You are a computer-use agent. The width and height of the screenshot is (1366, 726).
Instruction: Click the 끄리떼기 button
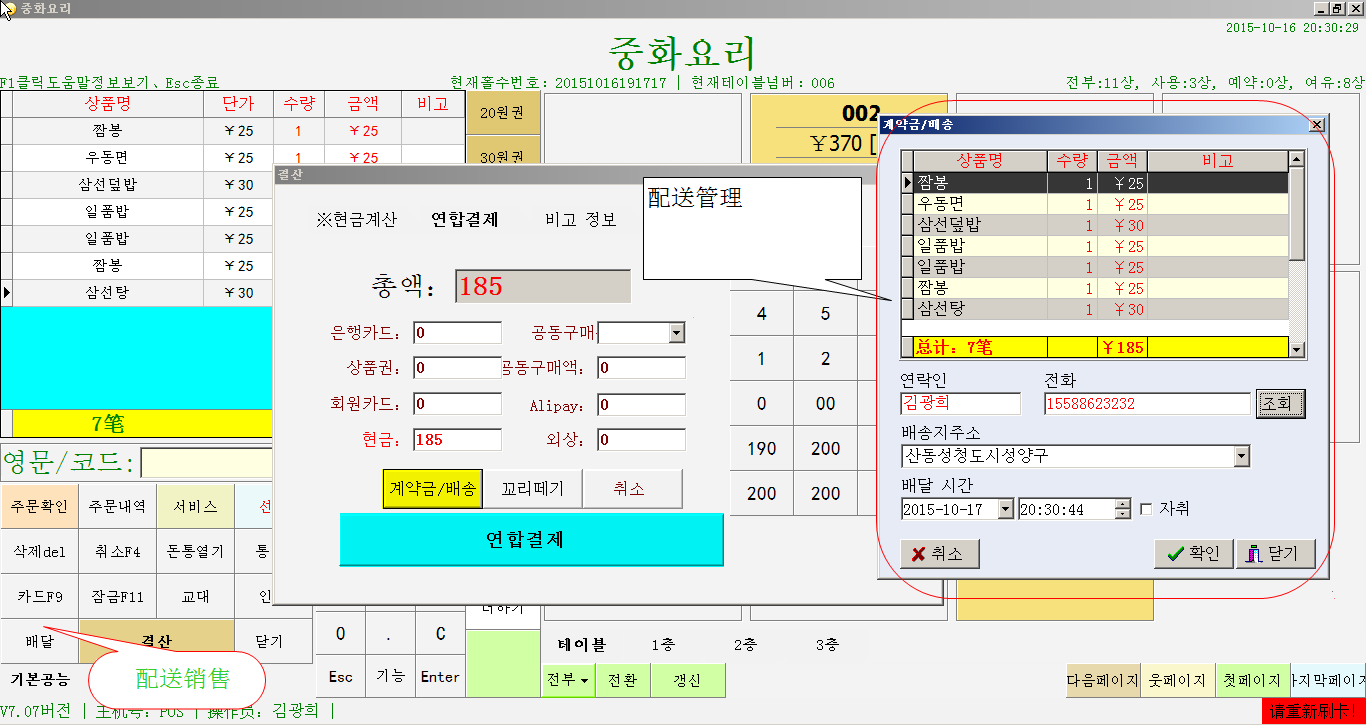[532, 489]
